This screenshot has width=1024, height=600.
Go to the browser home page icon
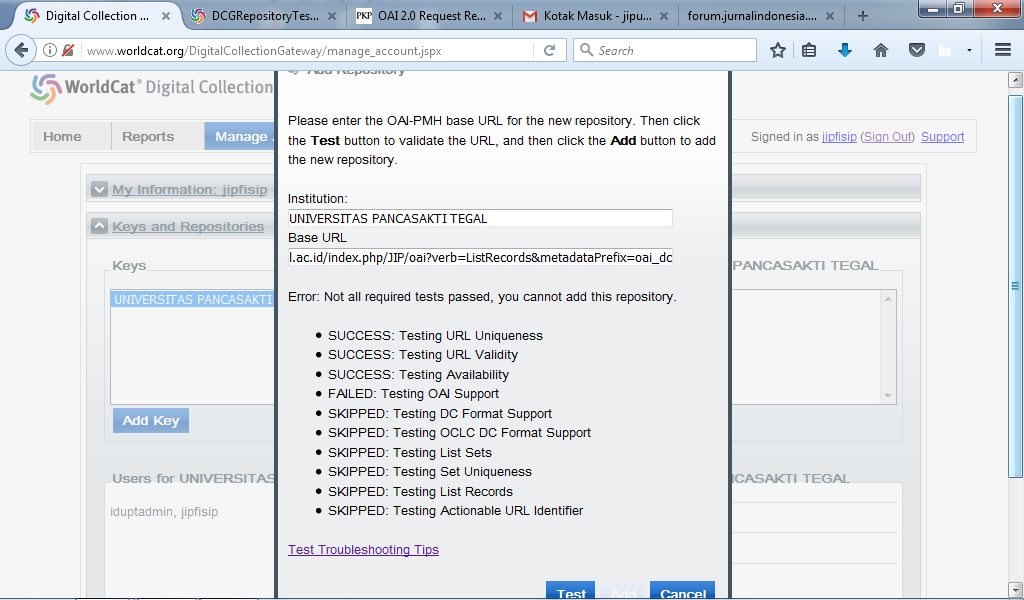point(881,50)
